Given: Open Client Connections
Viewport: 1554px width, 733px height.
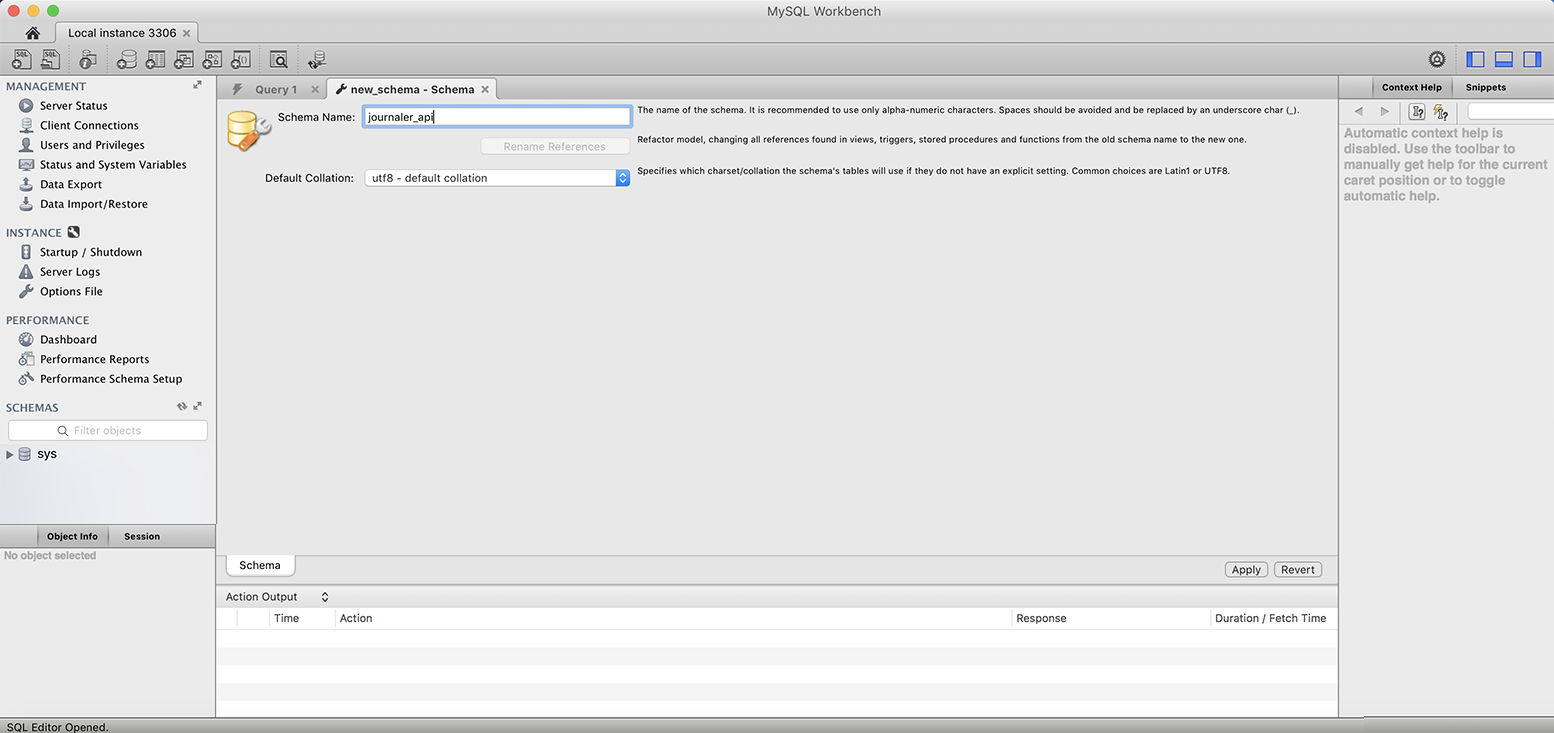Looking at the screenshot, I should tap(89, 125).
